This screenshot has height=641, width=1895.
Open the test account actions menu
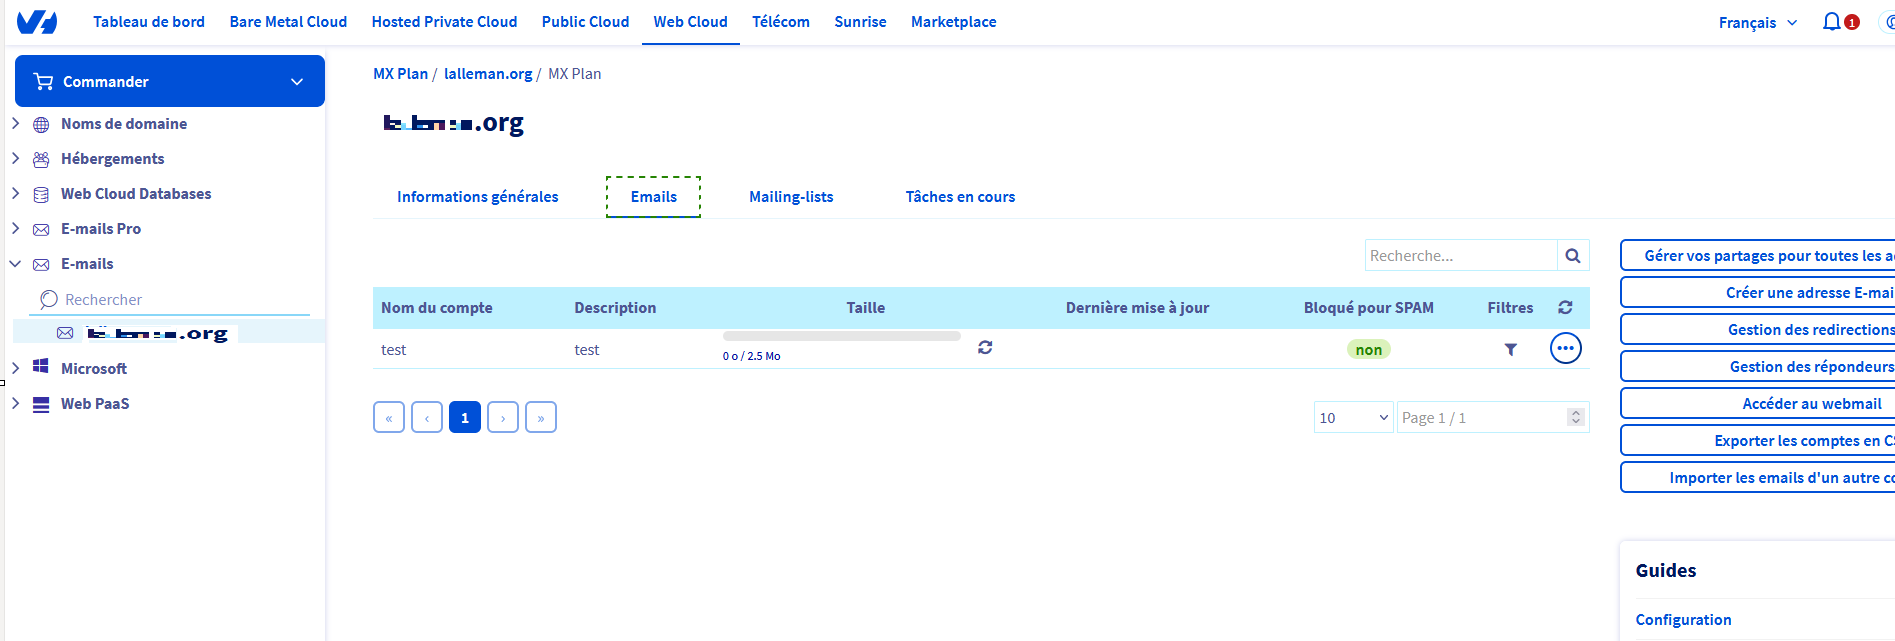pyautogui.click(x=1565, y=349)
